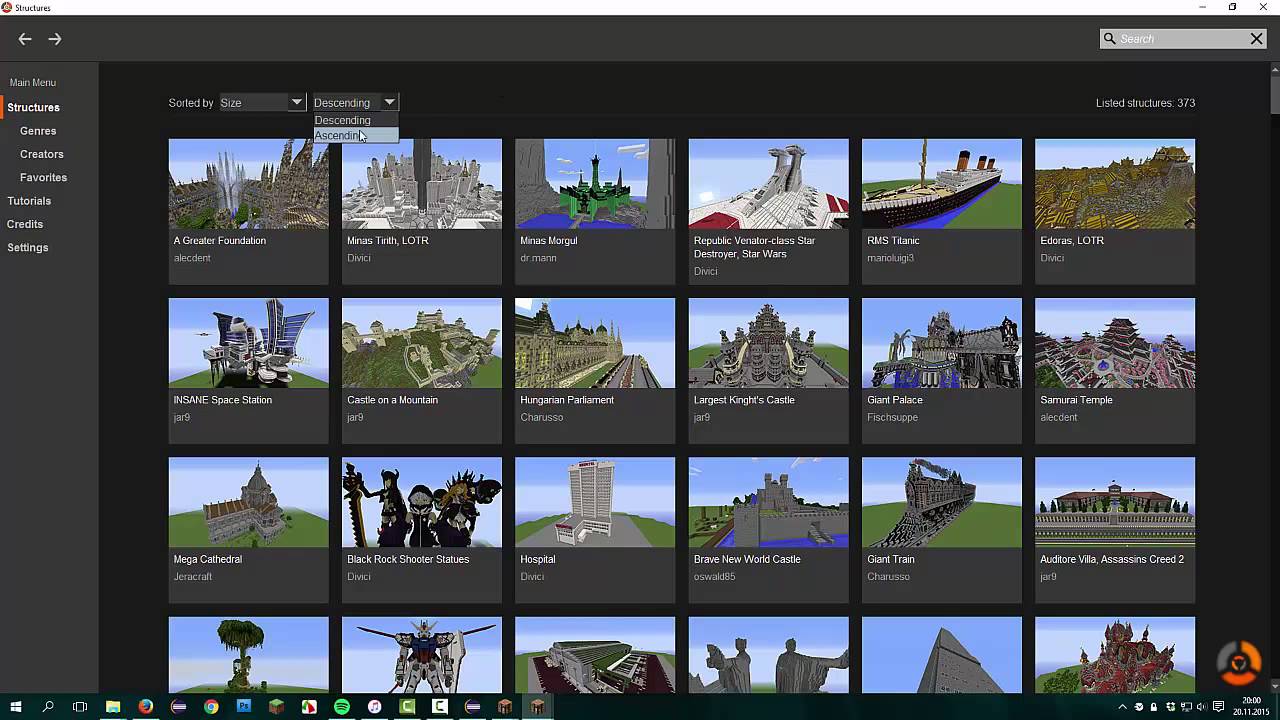
Task: Open A Greater Foundation thumbnail
Action: (249, 184)
